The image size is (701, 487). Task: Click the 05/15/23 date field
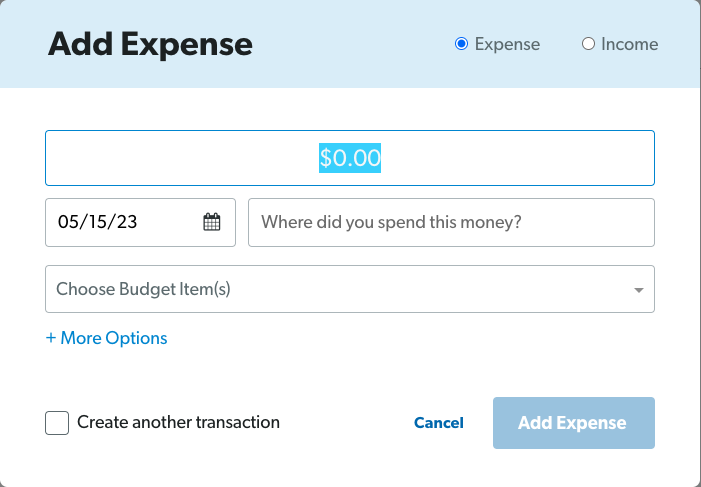(x=140, y=222)
